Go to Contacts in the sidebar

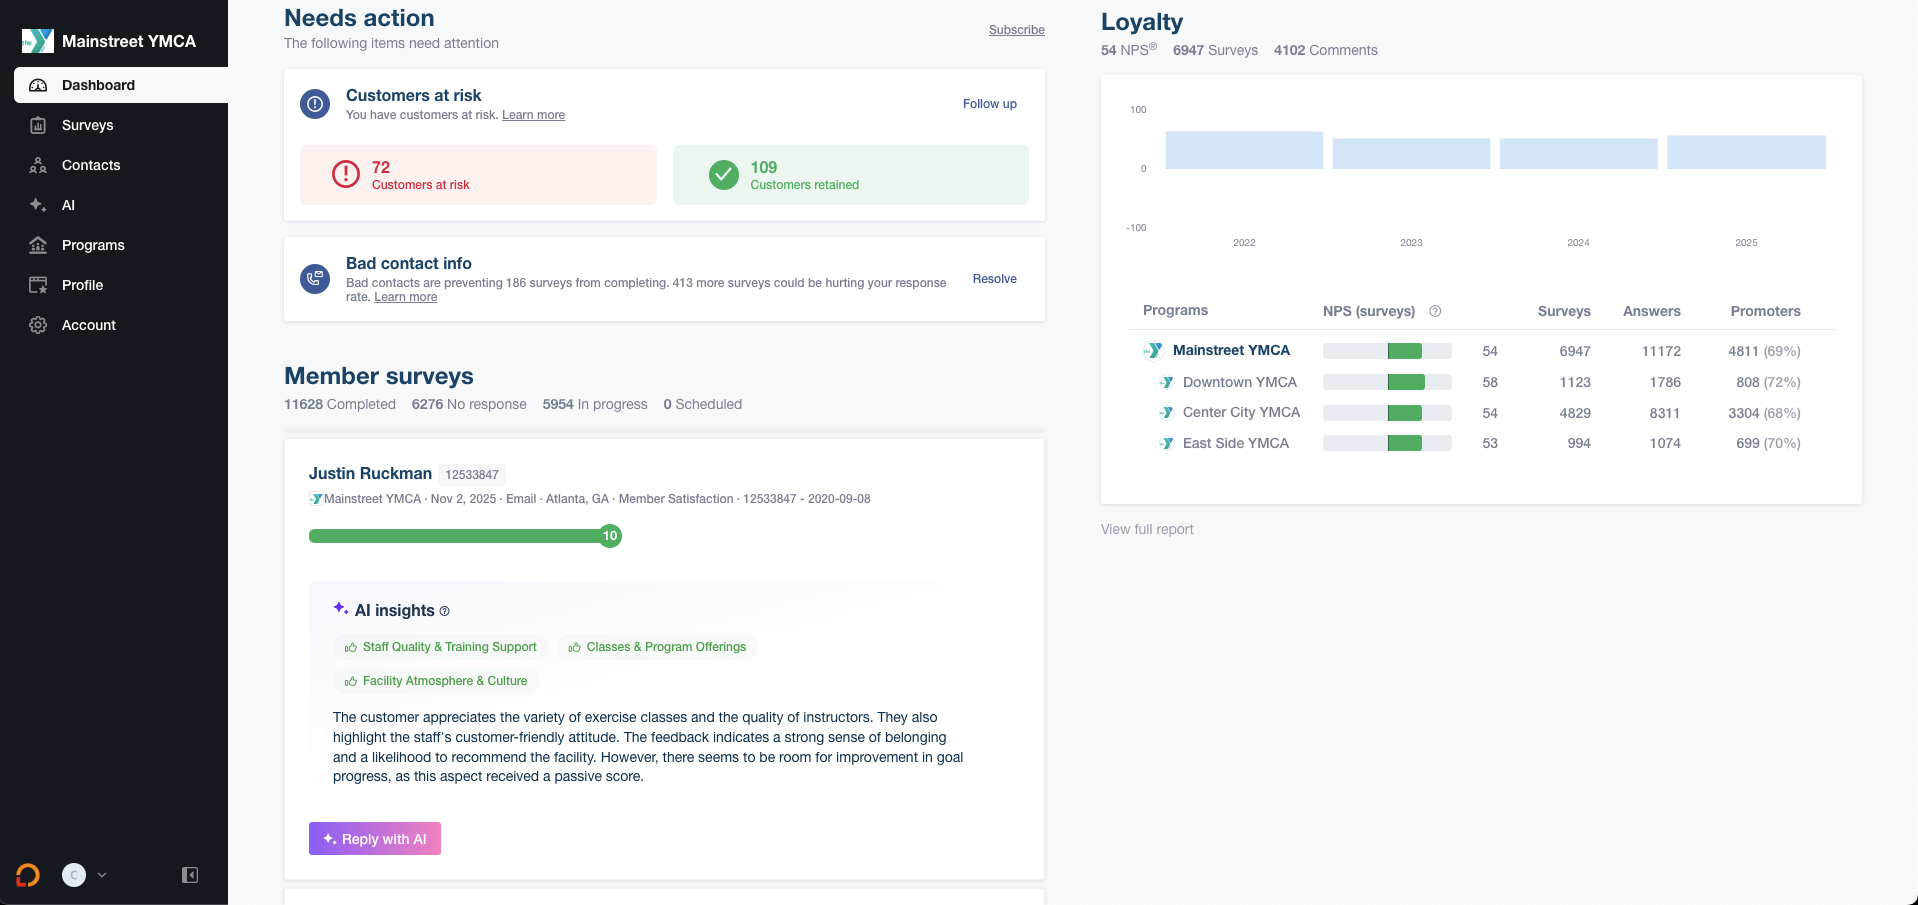[x=90, y=165]
